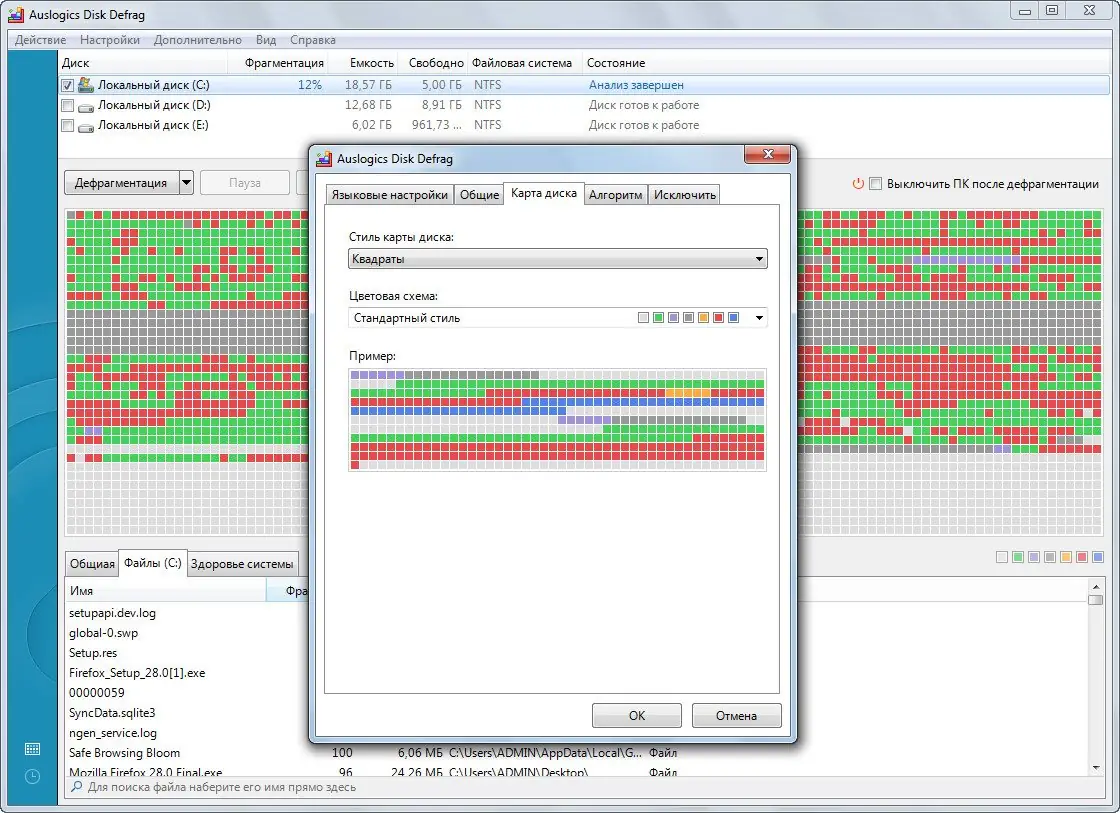Click the drive icon for Локальный диск (D:)
Screen dimensions: 1120x813
(86, 106)
